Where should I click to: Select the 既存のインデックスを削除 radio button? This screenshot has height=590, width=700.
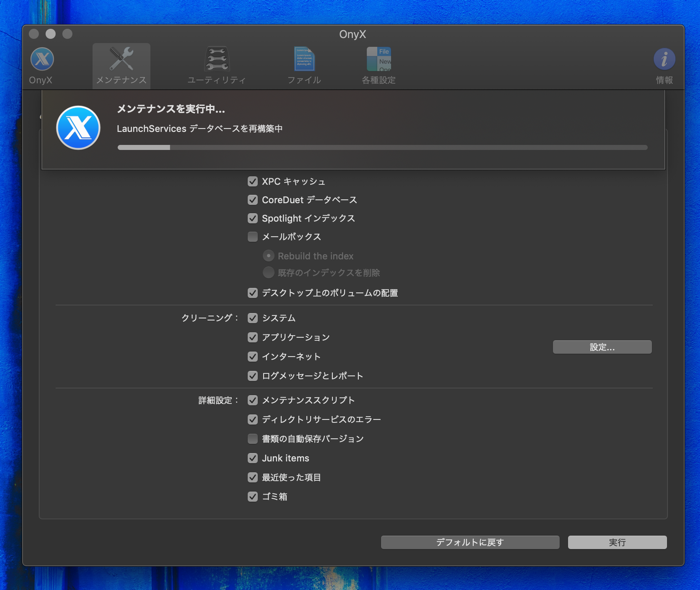click(x=268, y=272)
